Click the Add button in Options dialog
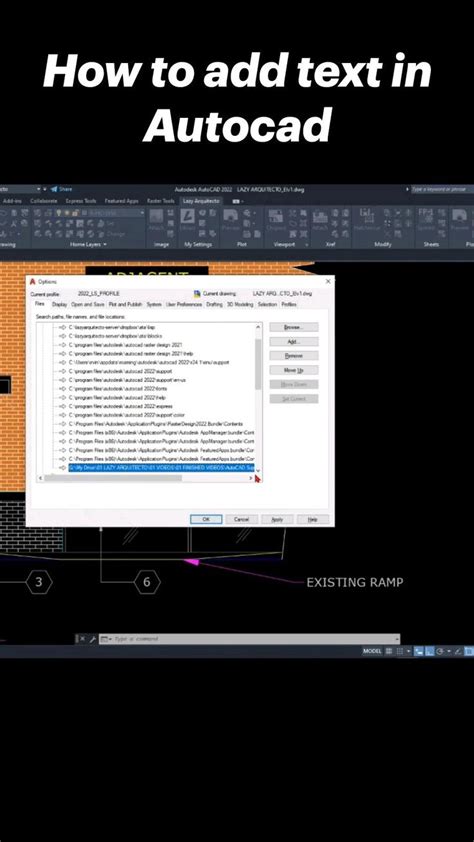The height and width of the screenshot is (842, 474). coord(294,342)
